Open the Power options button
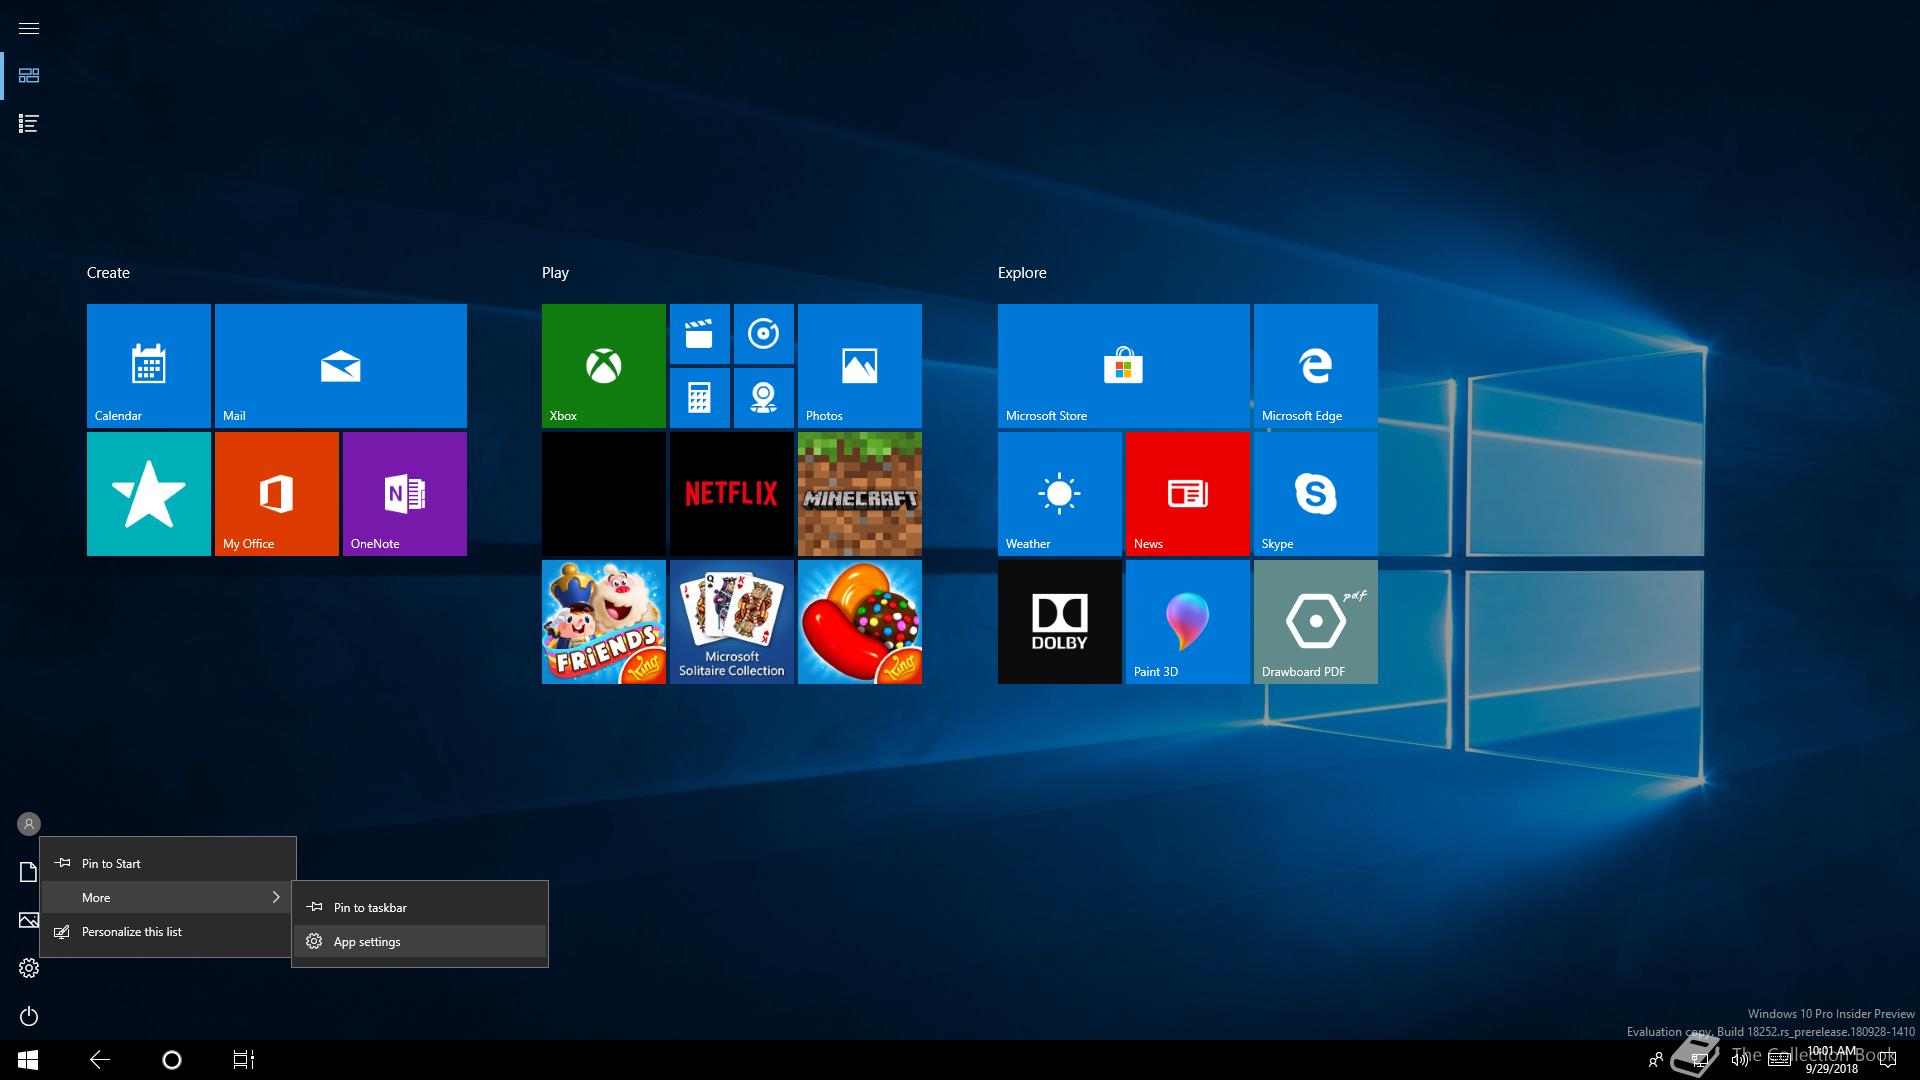This screenshot has height=1080, width=1920. coord(29,1016)
